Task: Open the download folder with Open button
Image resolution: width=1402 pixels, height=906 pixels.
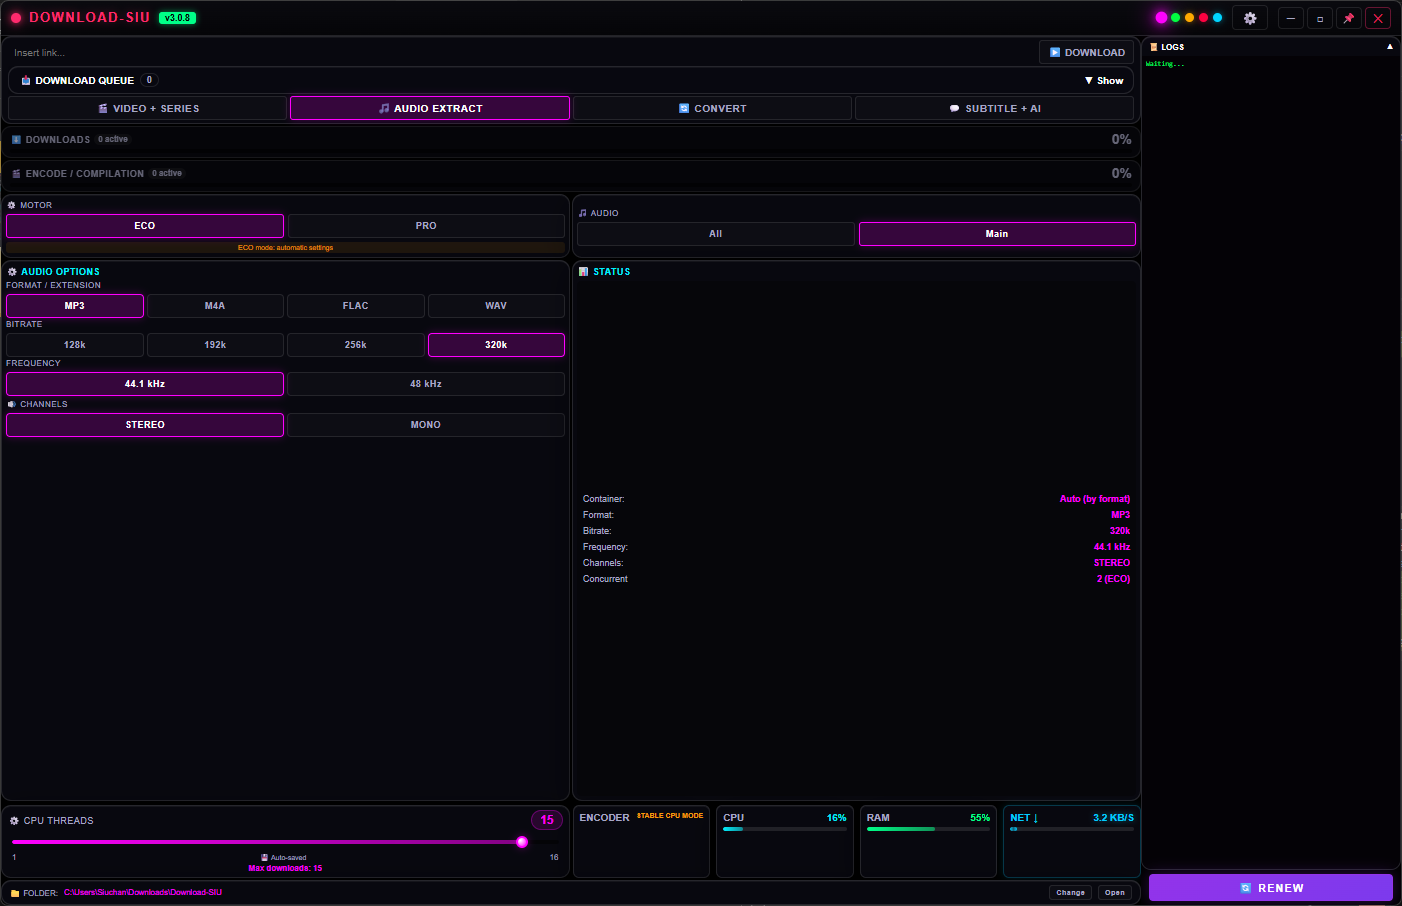Action: [x=1115, y=893]
